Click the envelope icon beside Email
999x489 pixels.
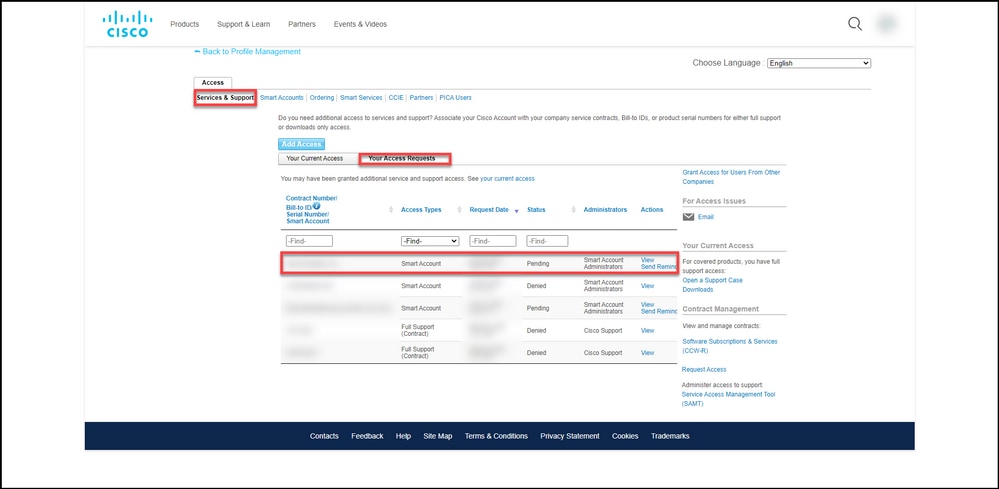[x=688, y=216]
